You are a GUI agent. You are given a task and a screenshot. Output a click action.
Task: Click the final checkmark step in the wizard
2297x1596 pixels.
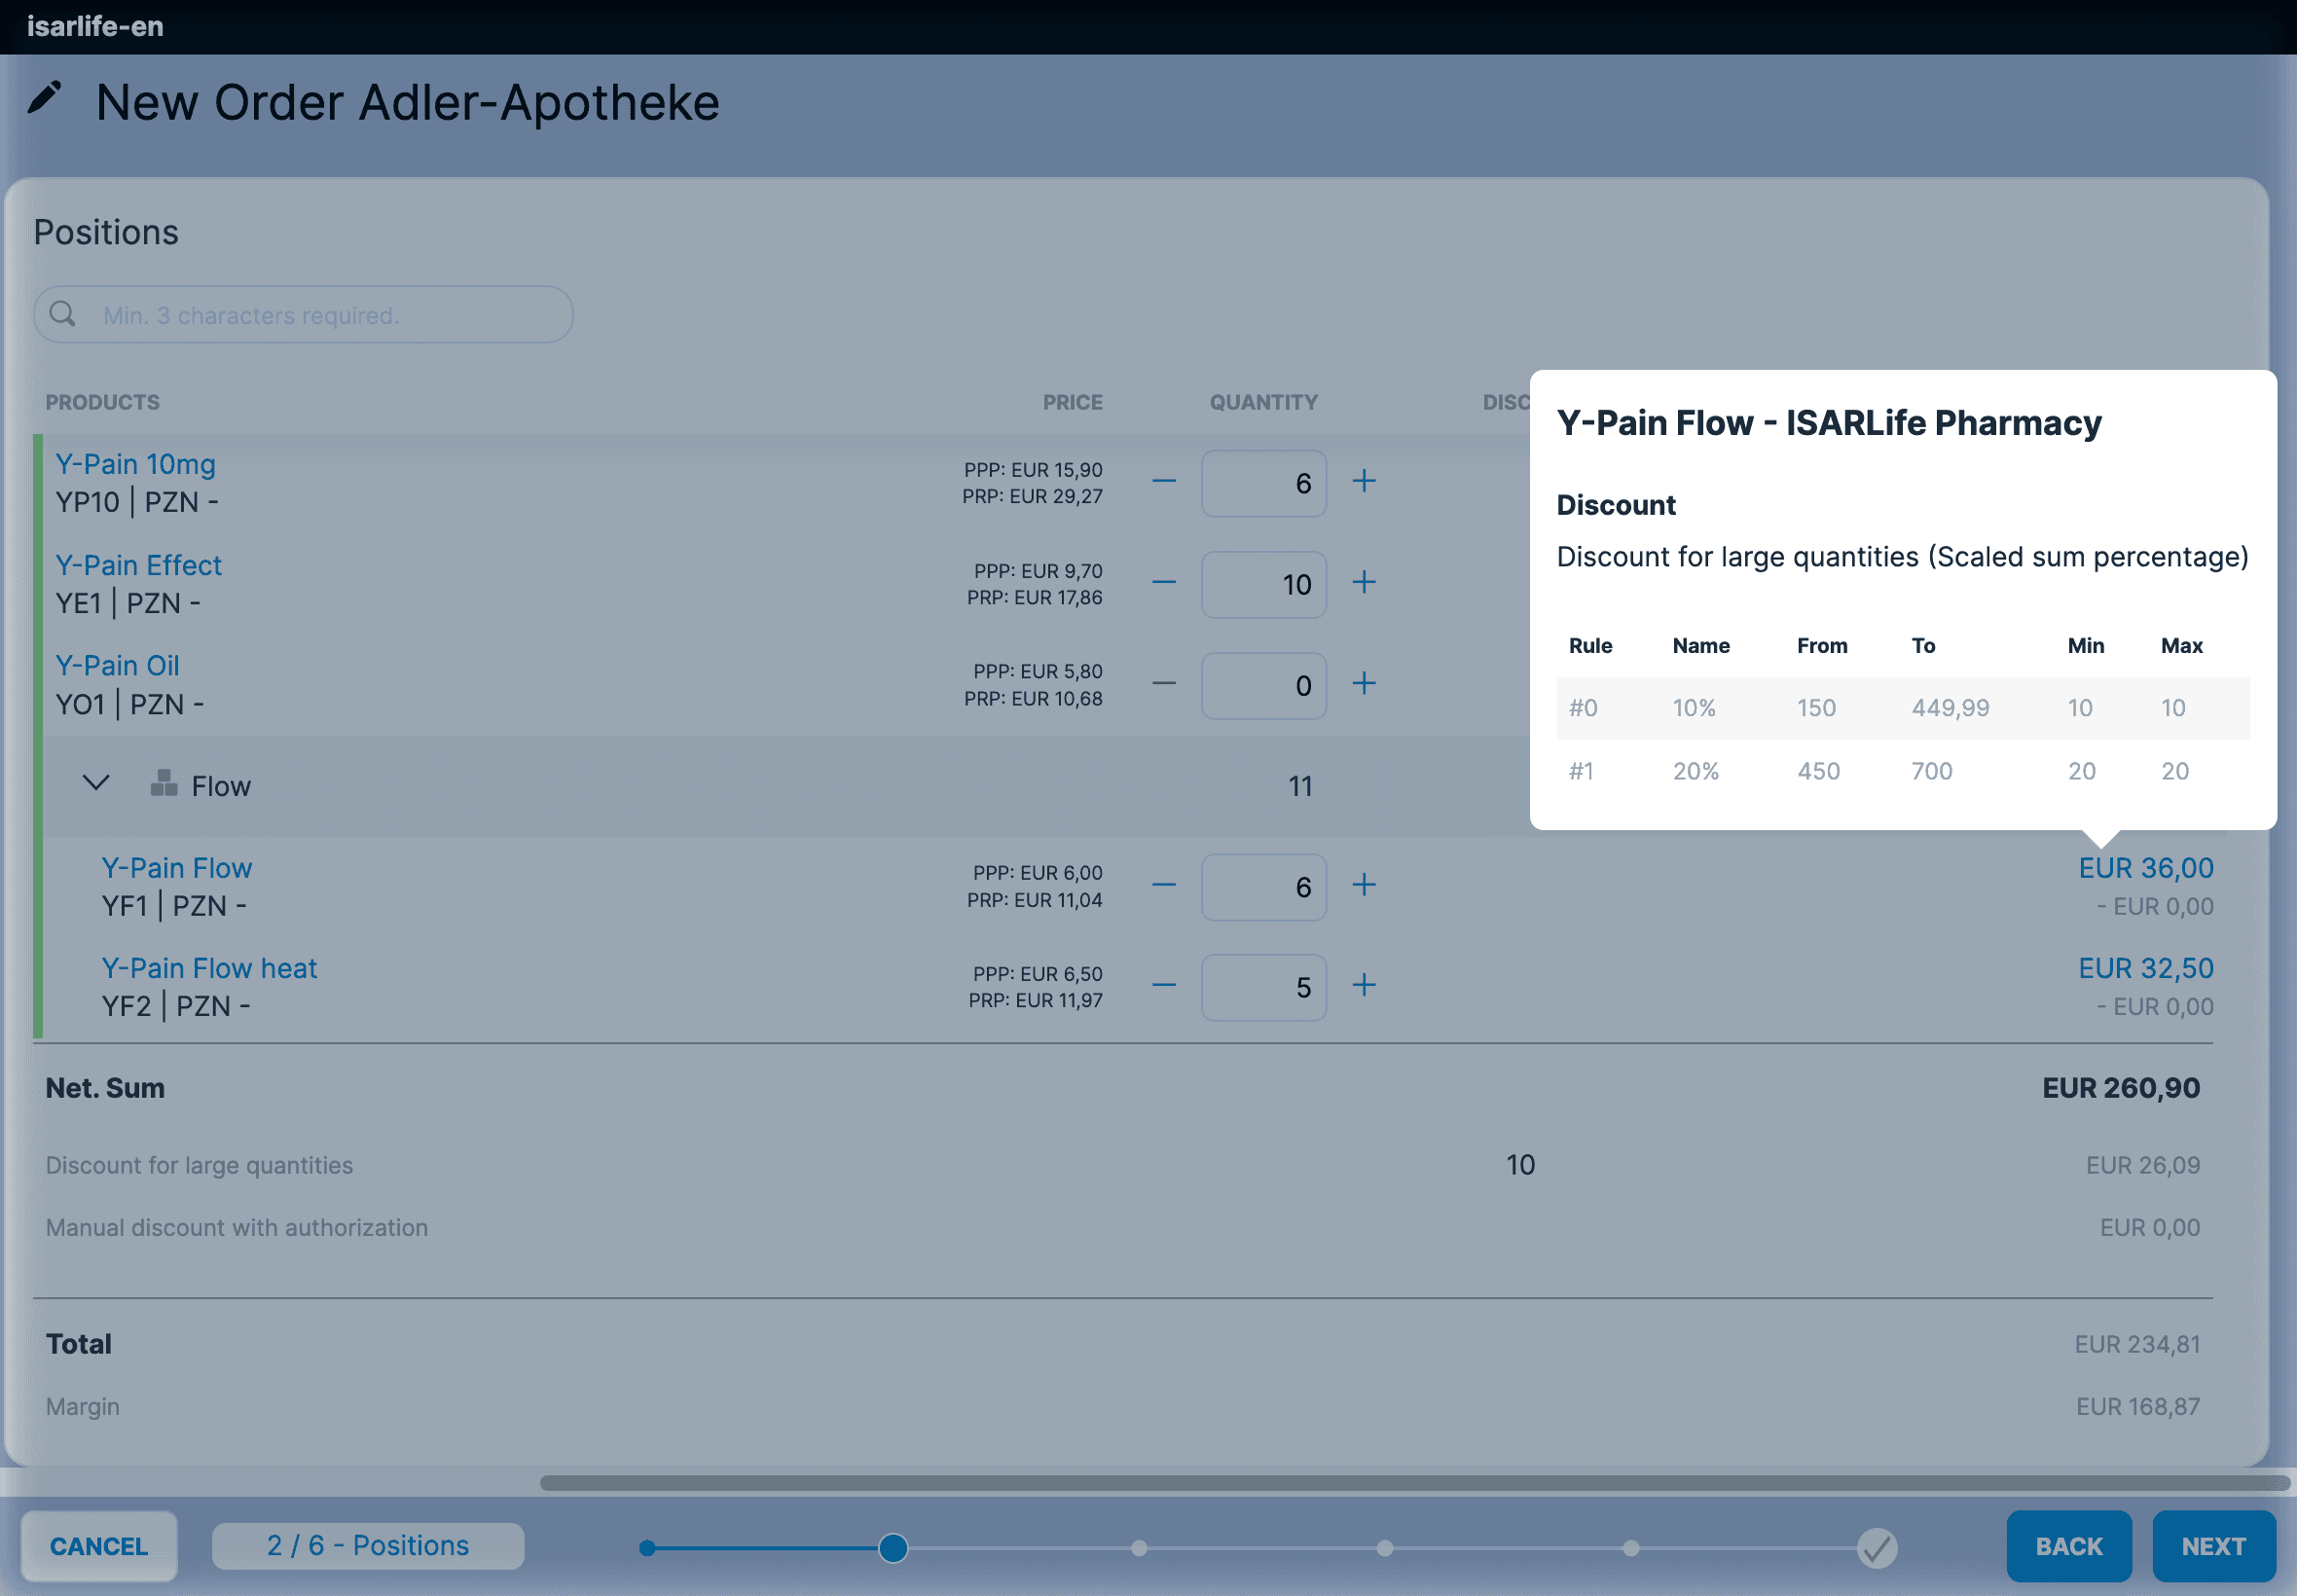pos(1876,1548)
